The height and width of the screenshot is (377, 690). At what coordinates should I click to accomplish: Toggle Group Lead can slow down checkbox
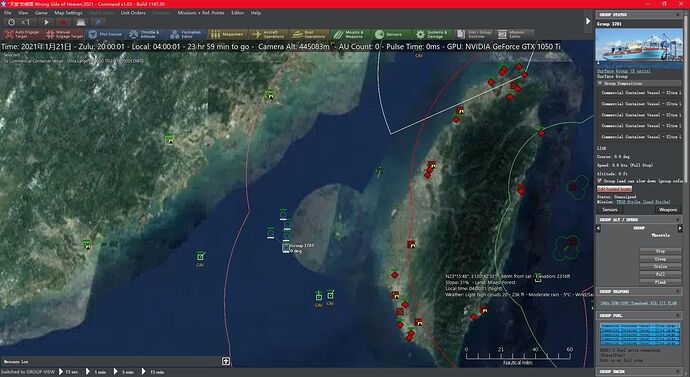[x=599, y=181]
